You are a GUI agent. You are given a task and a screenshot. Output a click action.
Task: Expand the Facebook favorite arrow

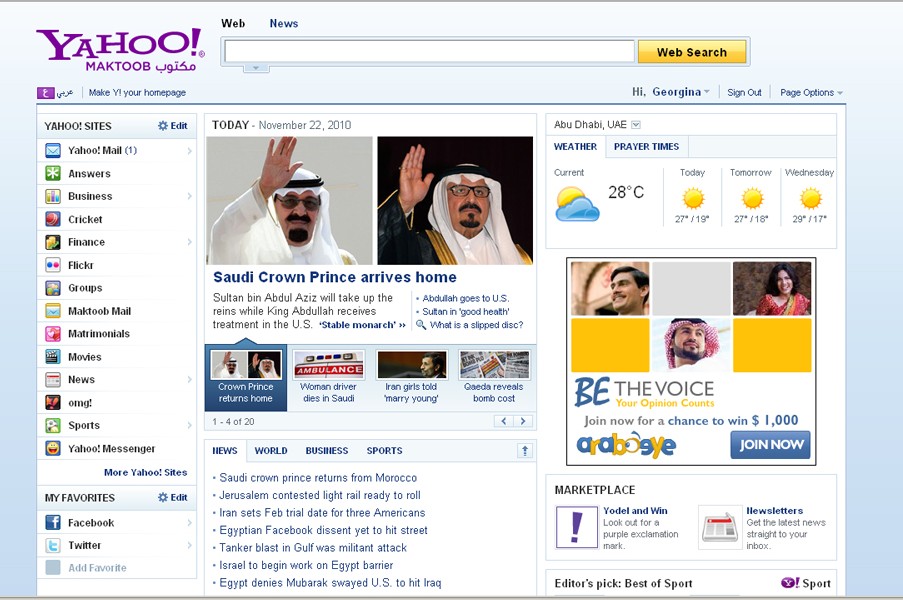tap(189, 522)
